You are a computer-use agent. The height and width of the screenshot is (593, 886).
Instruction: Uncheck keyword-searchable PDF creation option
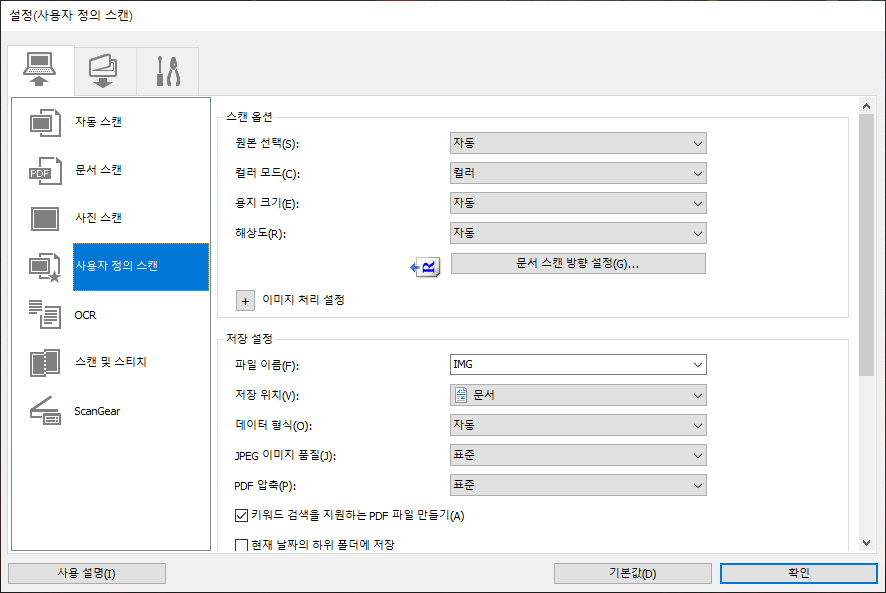coord(241,515)
